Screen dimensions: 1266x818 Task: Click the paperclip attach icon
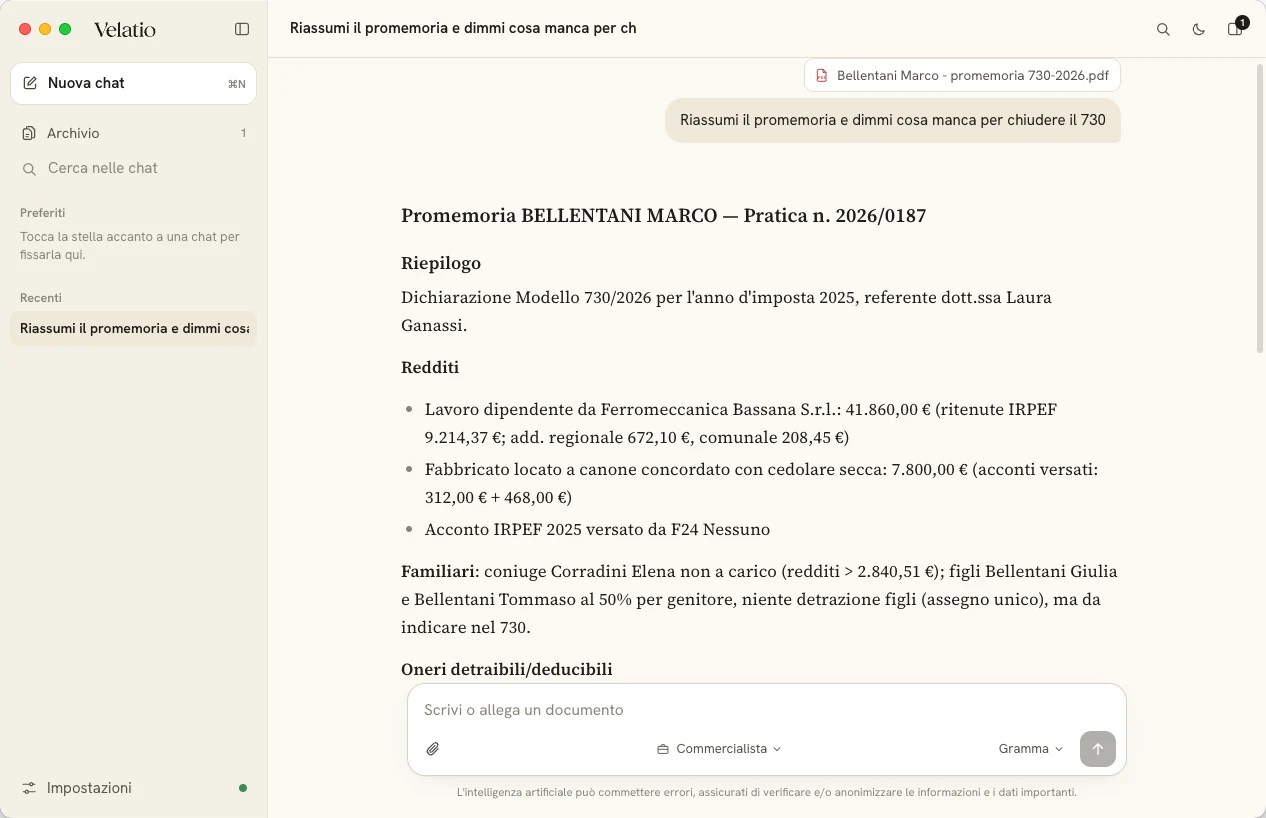pos(433,748)
